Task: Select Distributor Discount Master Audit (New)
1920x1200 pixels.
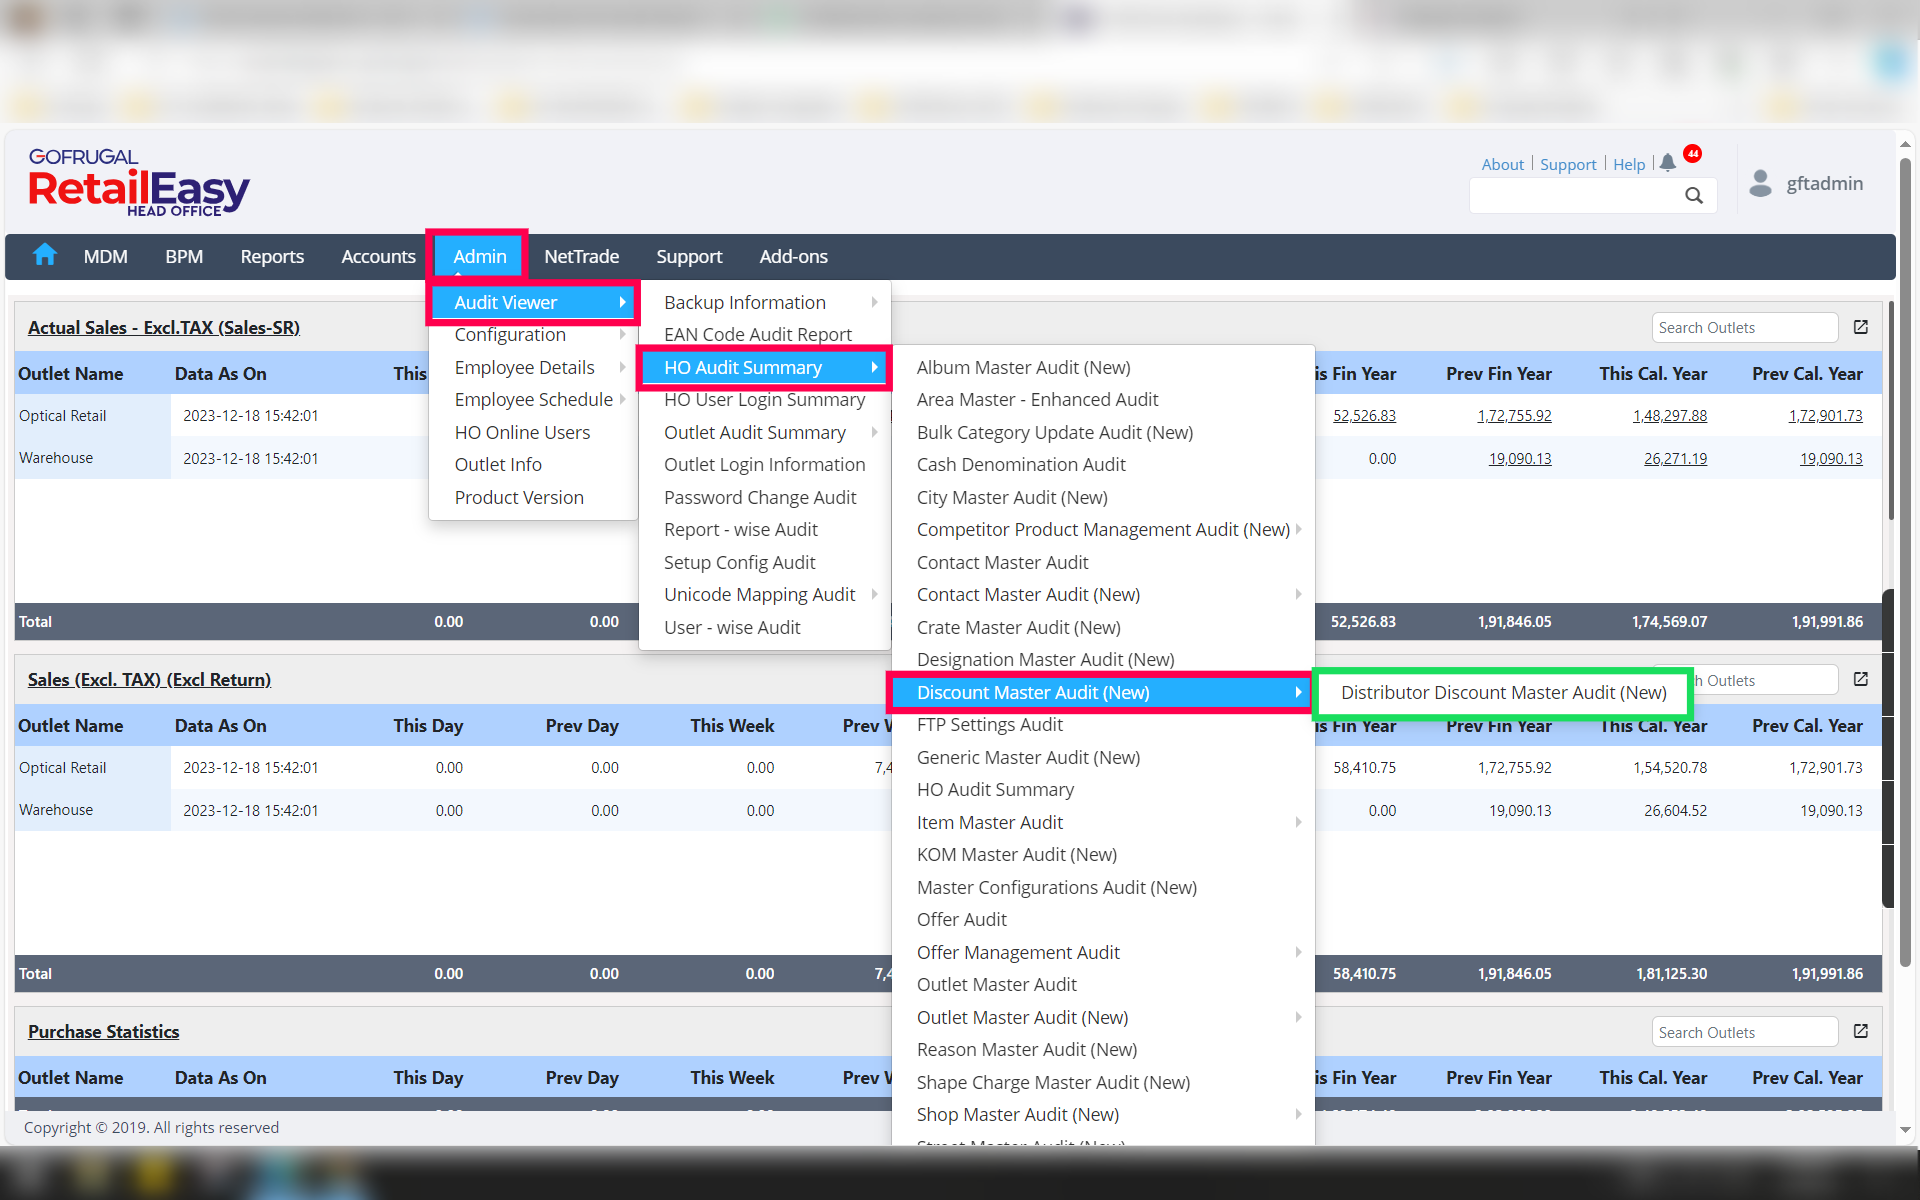Action: click(x=1503, y=692)
